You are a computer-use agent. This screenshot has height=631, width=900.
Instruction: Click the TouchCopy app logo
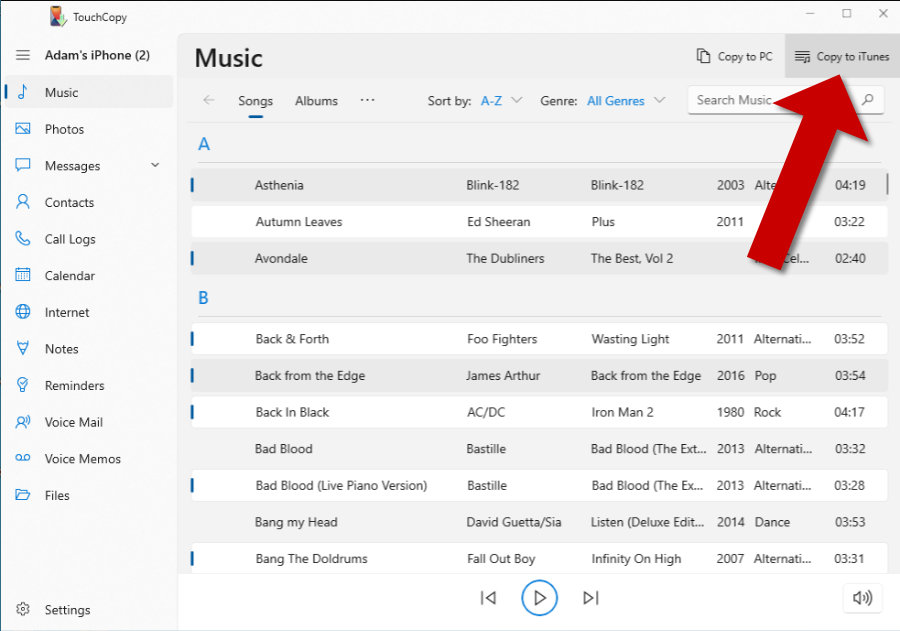pyautogui.click(x=57, y=16)
